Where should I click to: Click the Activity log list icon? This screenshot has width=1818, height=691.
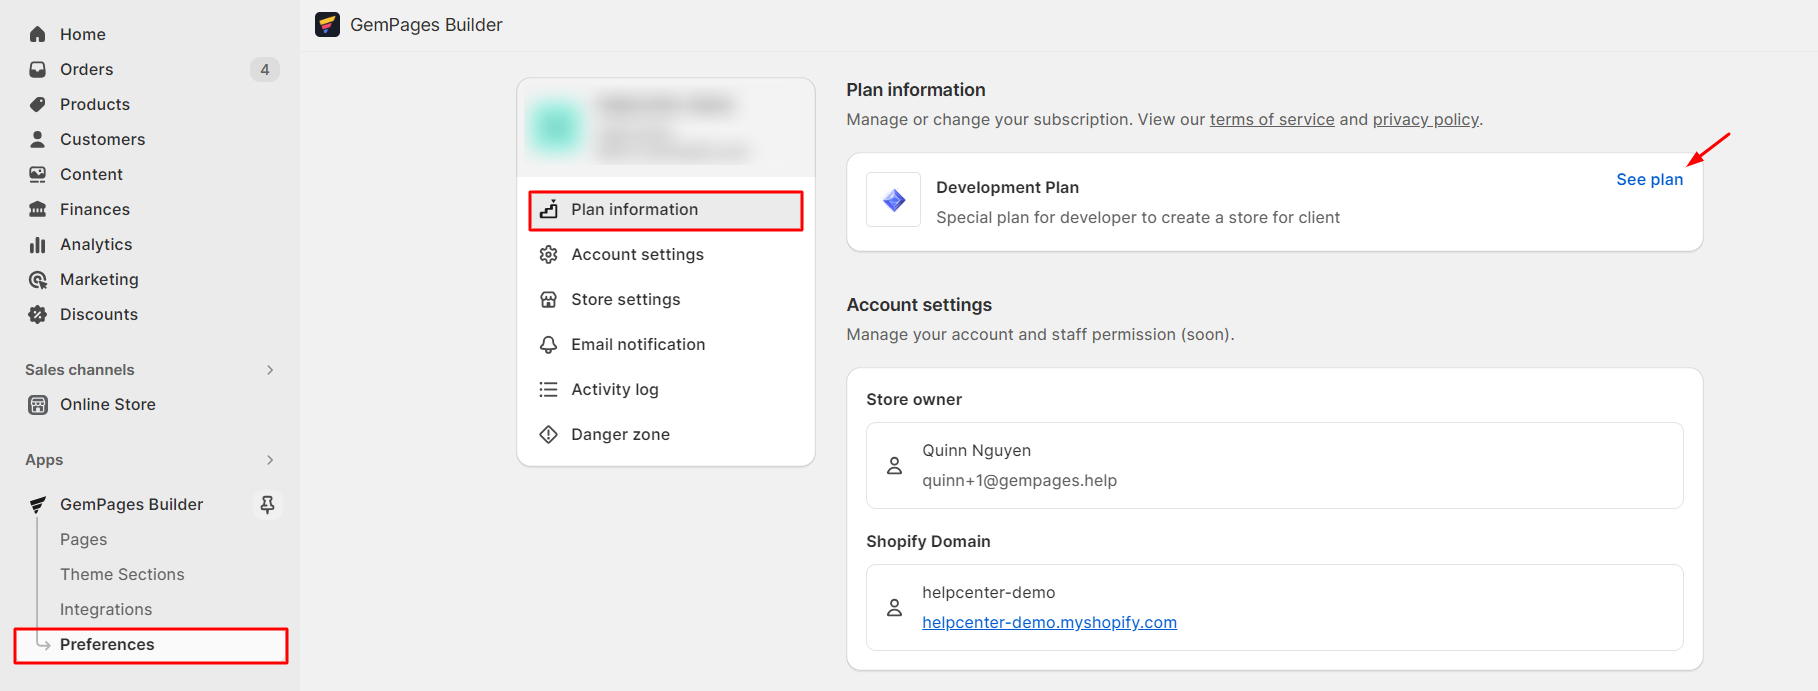(x=548, y=389)
